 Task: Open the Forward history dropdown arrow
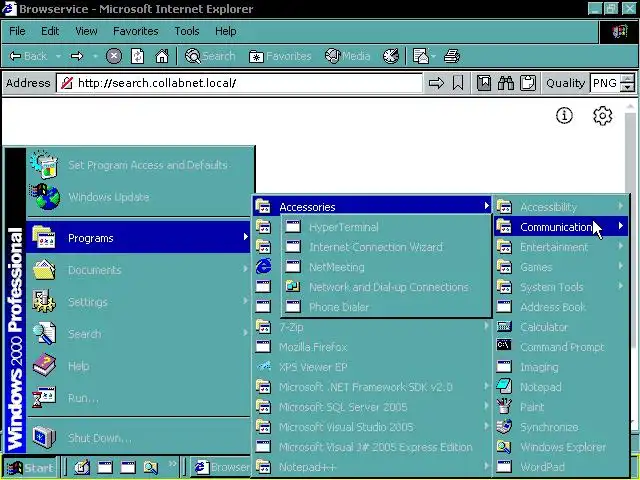click(x=95, y=56)
